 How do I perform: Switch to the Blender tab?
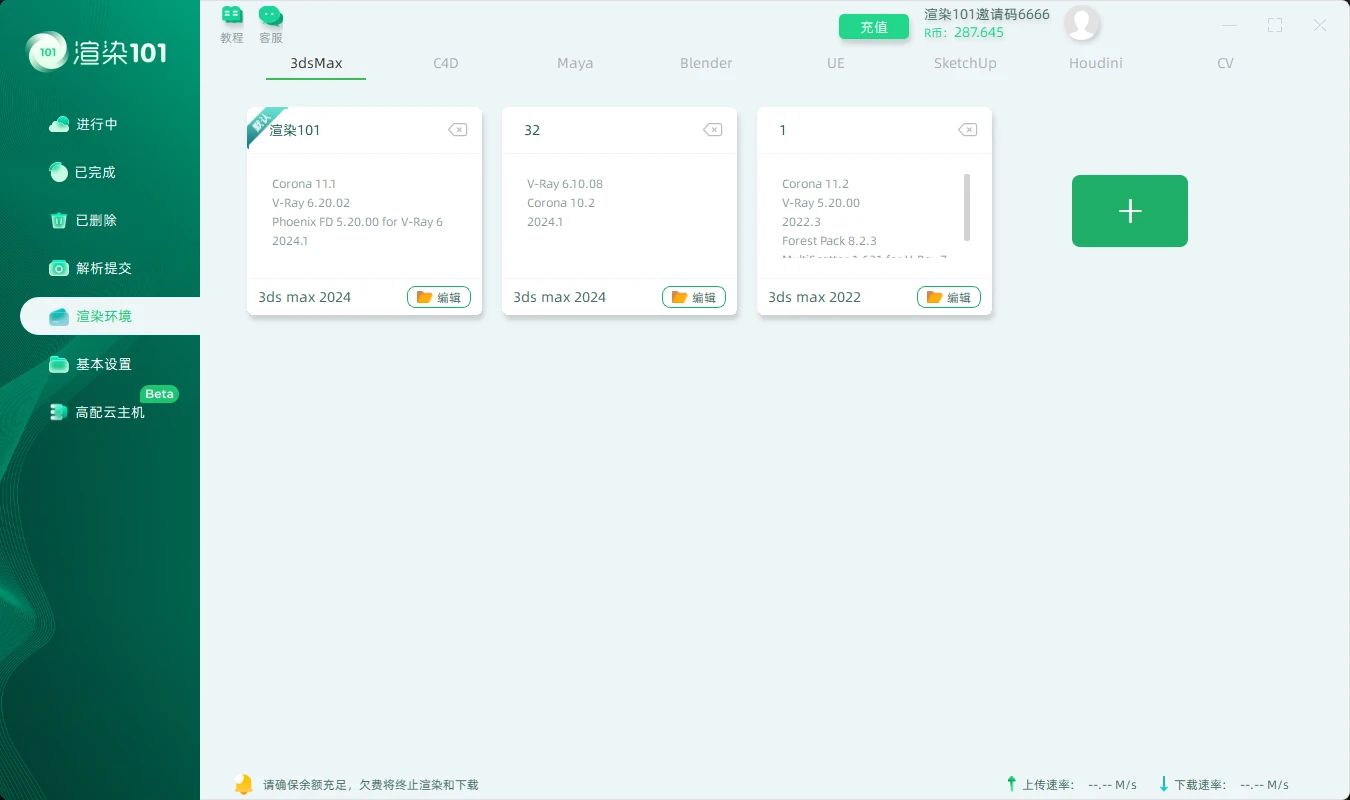[706, 63]
